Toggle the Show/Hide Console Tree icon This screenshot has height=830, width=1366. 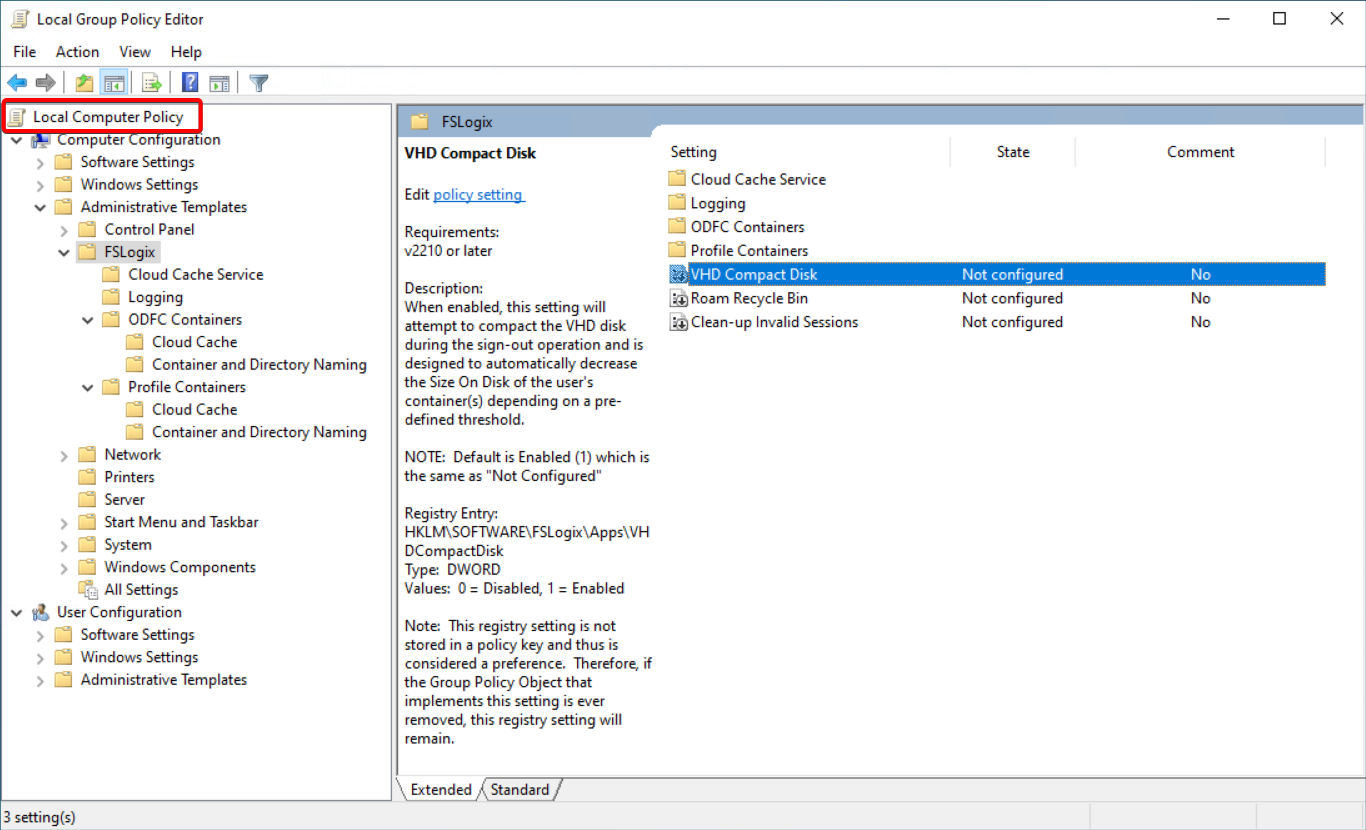[x=114, y=82]
